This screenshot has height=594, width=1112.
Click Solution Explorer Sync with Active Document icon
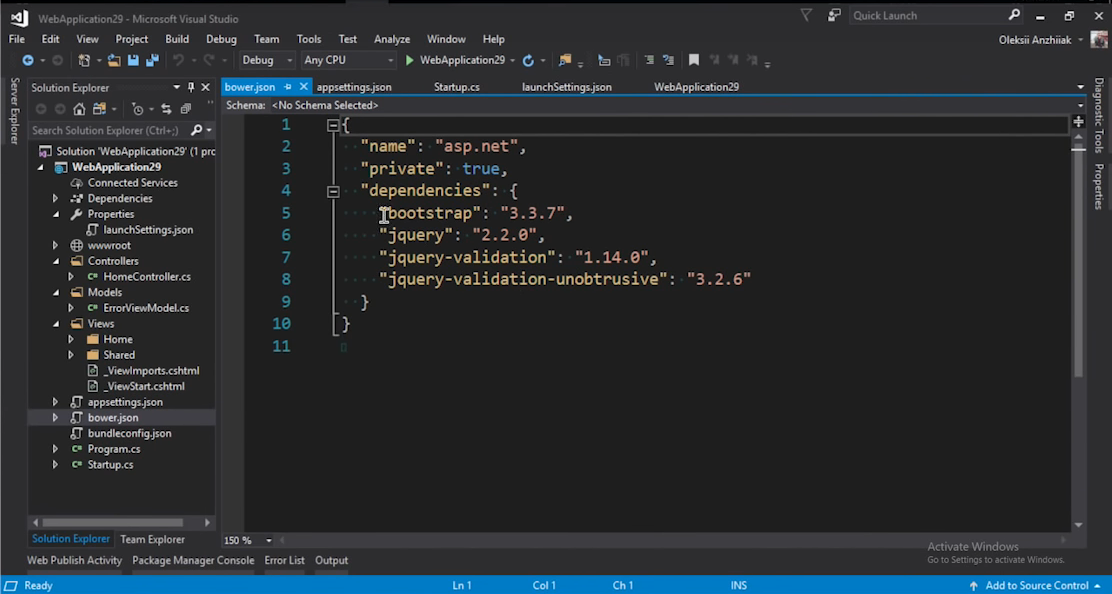(166, 109)
